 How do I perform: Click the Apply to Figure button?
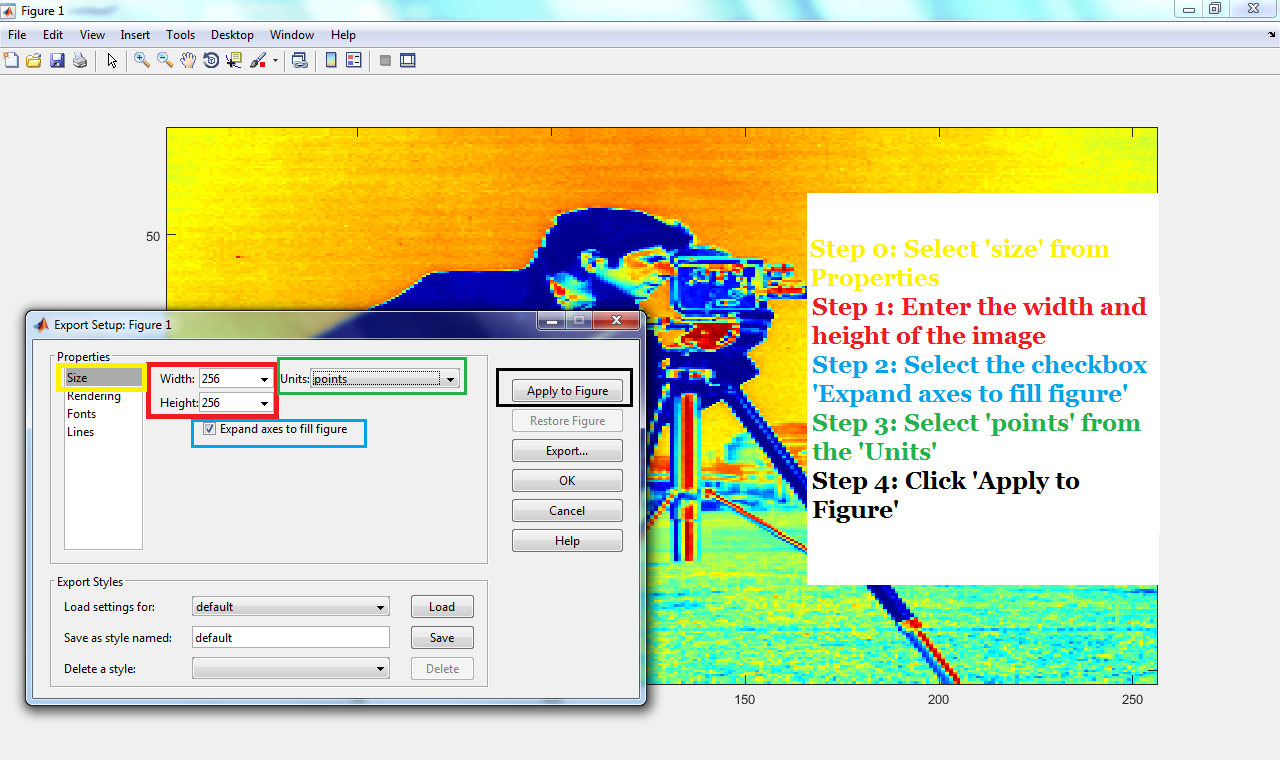[x=567, y=390]
